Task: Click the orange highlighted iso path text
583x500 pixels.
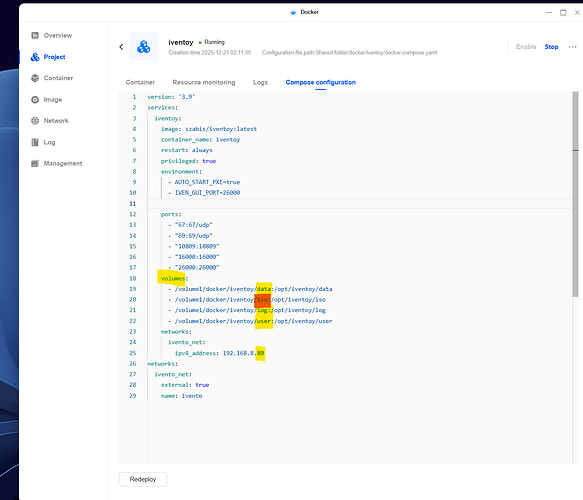Action: coord(262,300)
